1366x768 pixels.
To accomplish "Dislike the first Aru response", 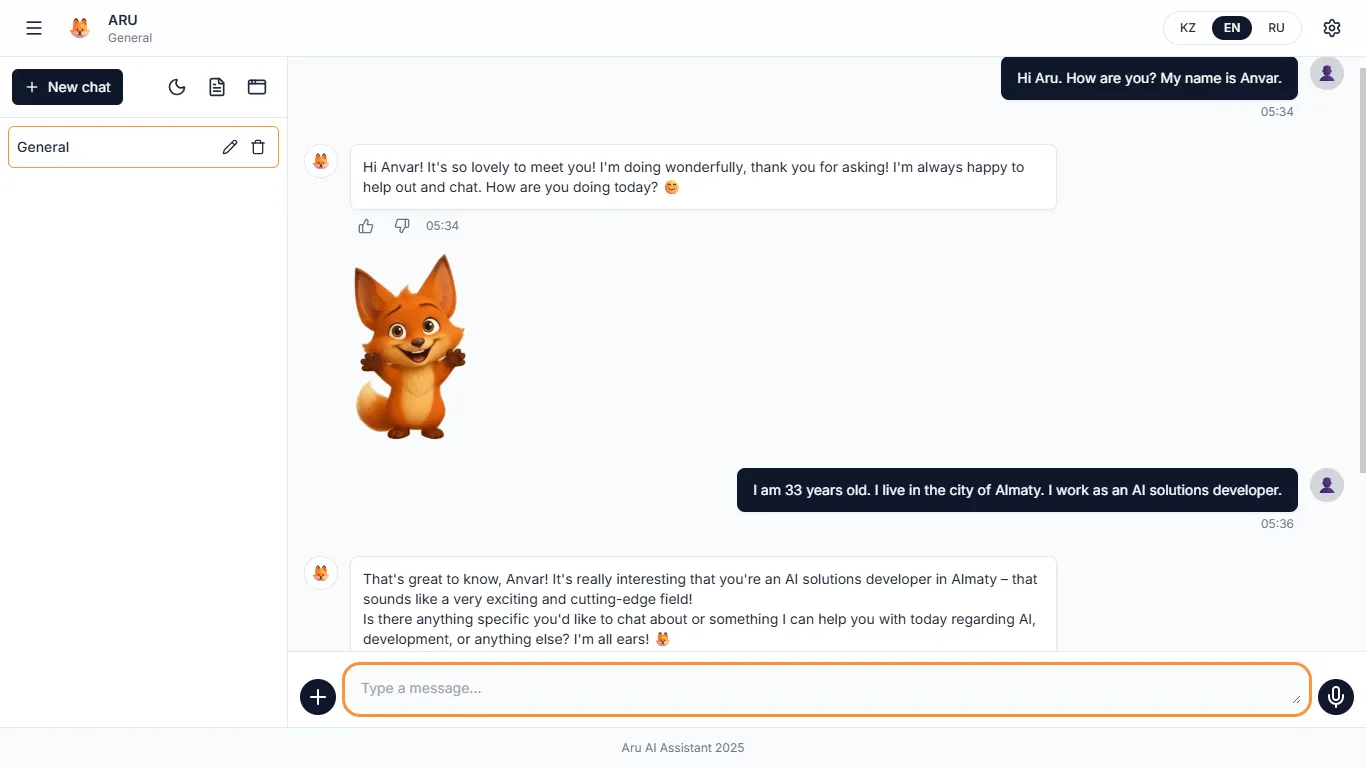I will point(402,226).
